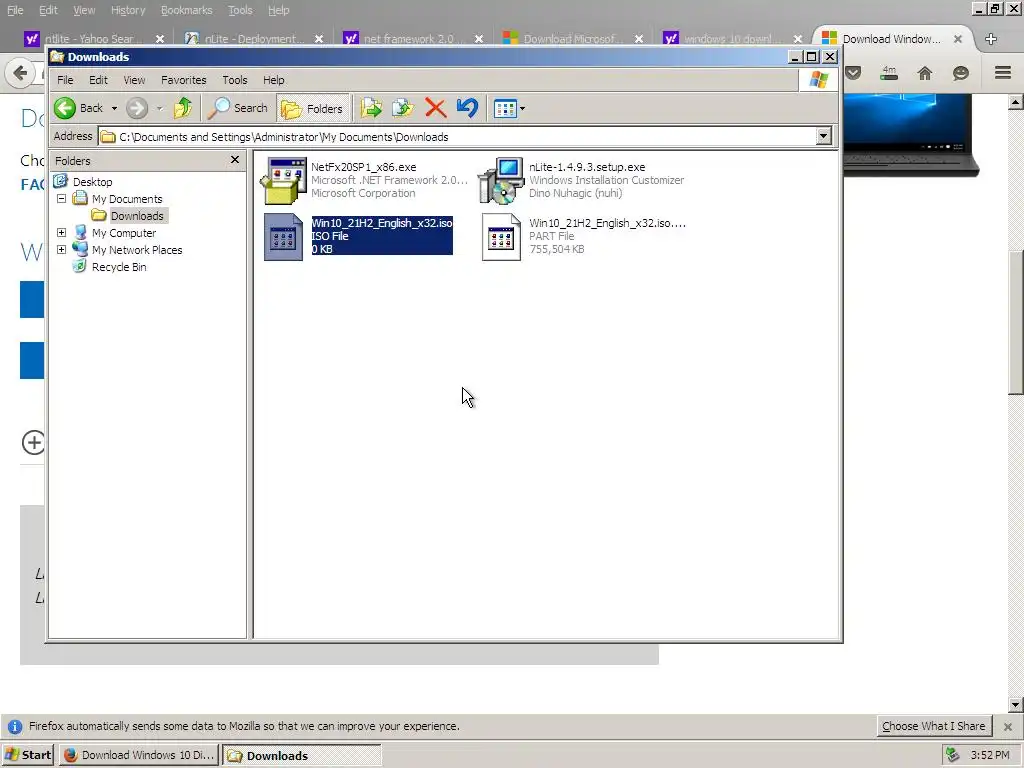Click the system tray network icon
Image resolution: width=1024 pixels, height=768 pixels.
tap(953, 755)
